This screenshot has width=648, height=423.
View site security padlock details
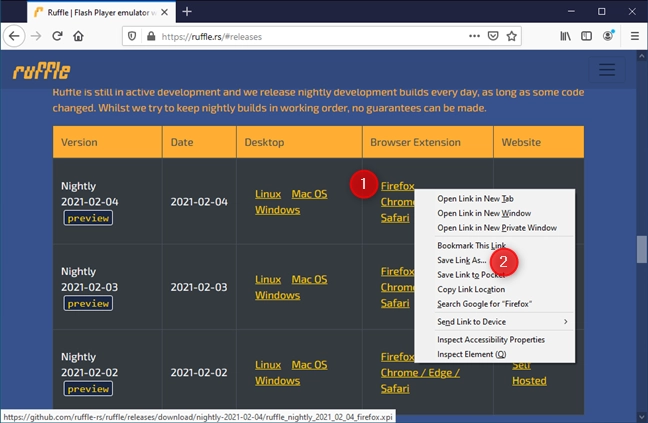pos(151,36)
